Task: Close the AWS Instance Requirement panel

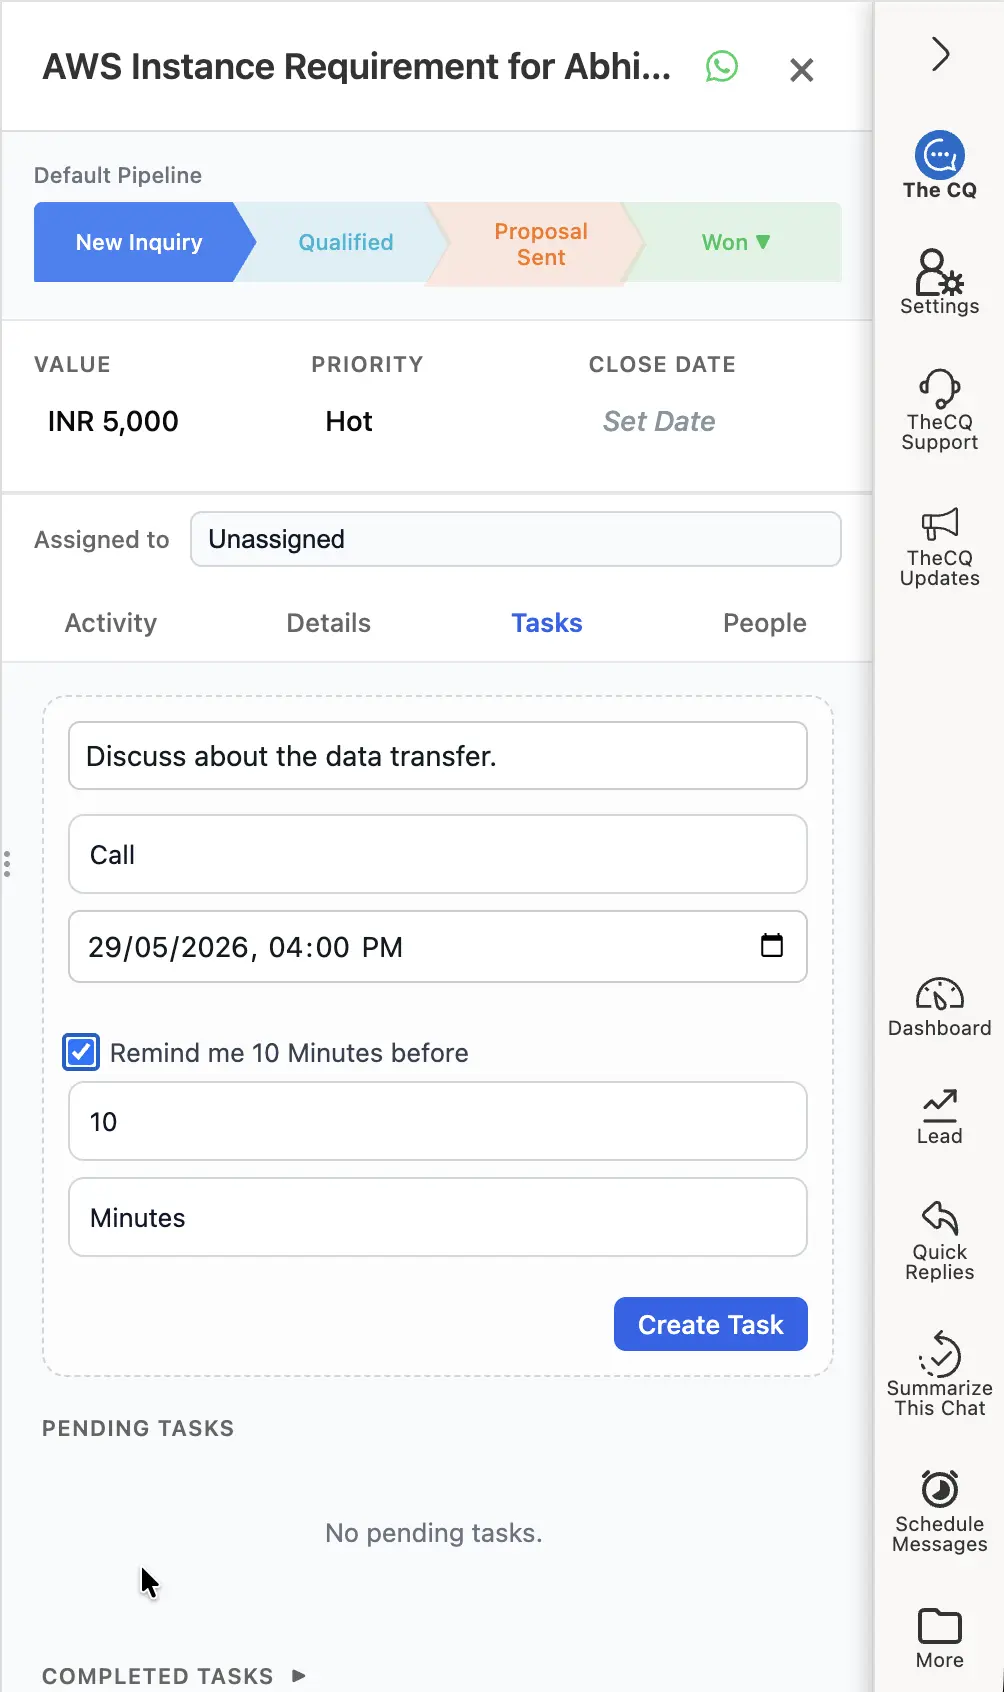Action: tap(801, 70)
